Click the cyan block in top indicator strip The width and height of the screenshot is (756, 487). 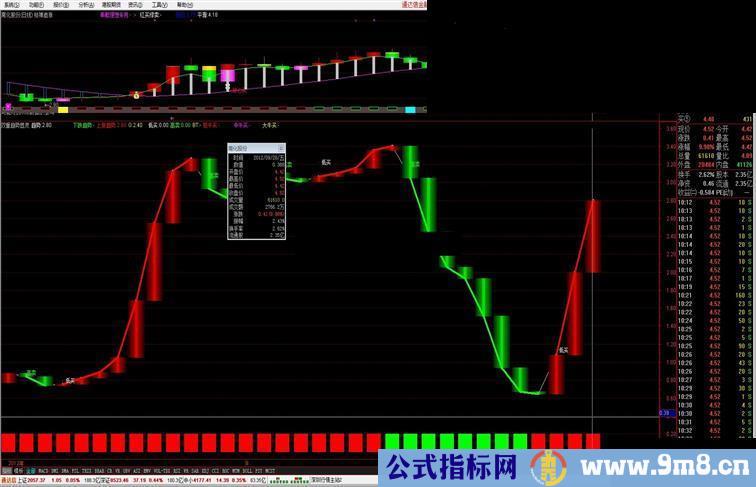click(410, 109)
